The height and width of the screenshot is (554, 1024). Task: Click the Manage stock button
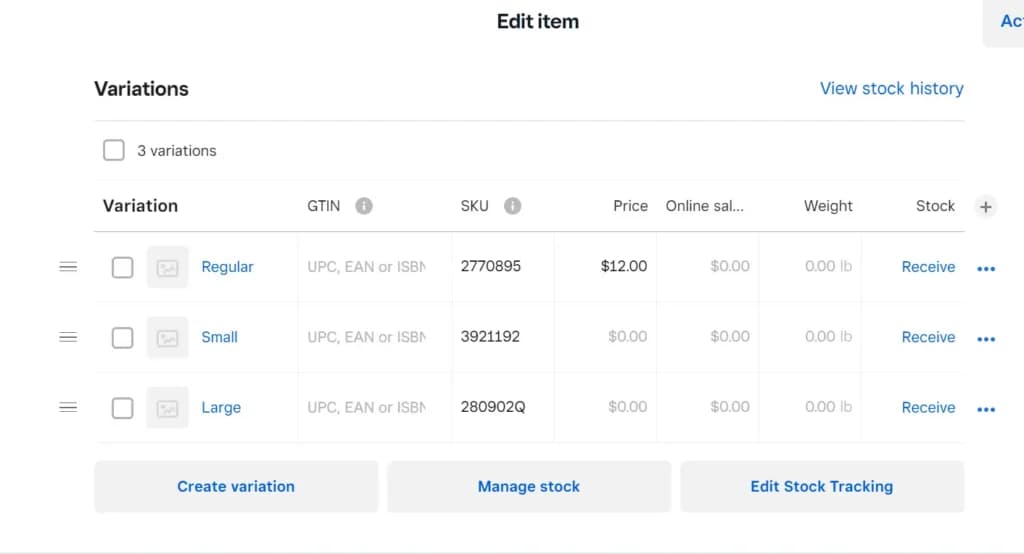tap(529, 487)
